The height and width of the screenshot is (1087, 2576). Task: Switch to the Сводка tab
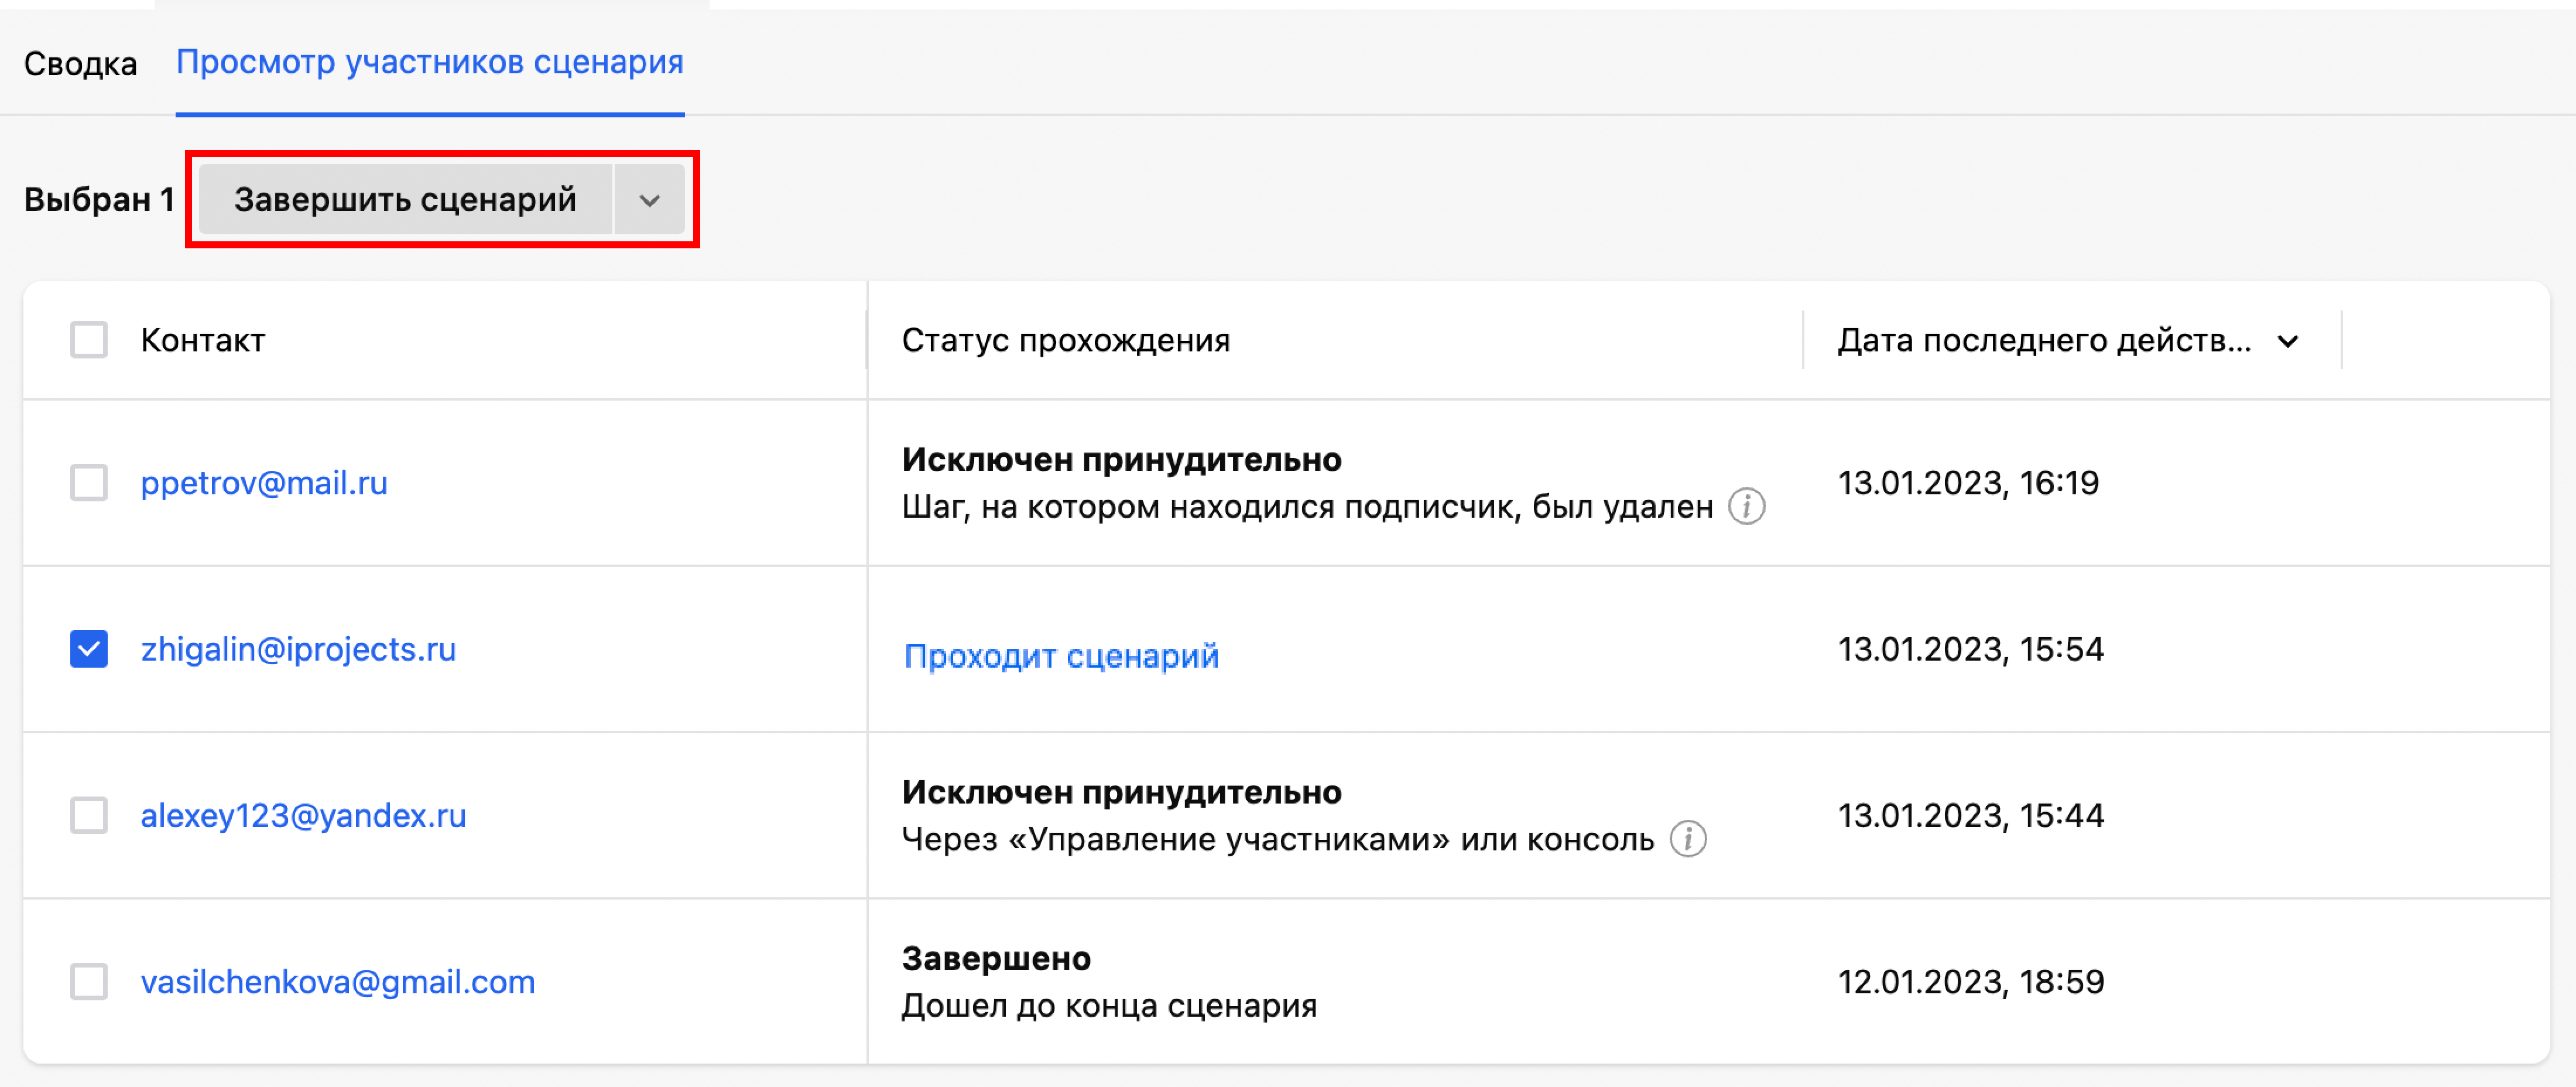click(x=80, y=62)
